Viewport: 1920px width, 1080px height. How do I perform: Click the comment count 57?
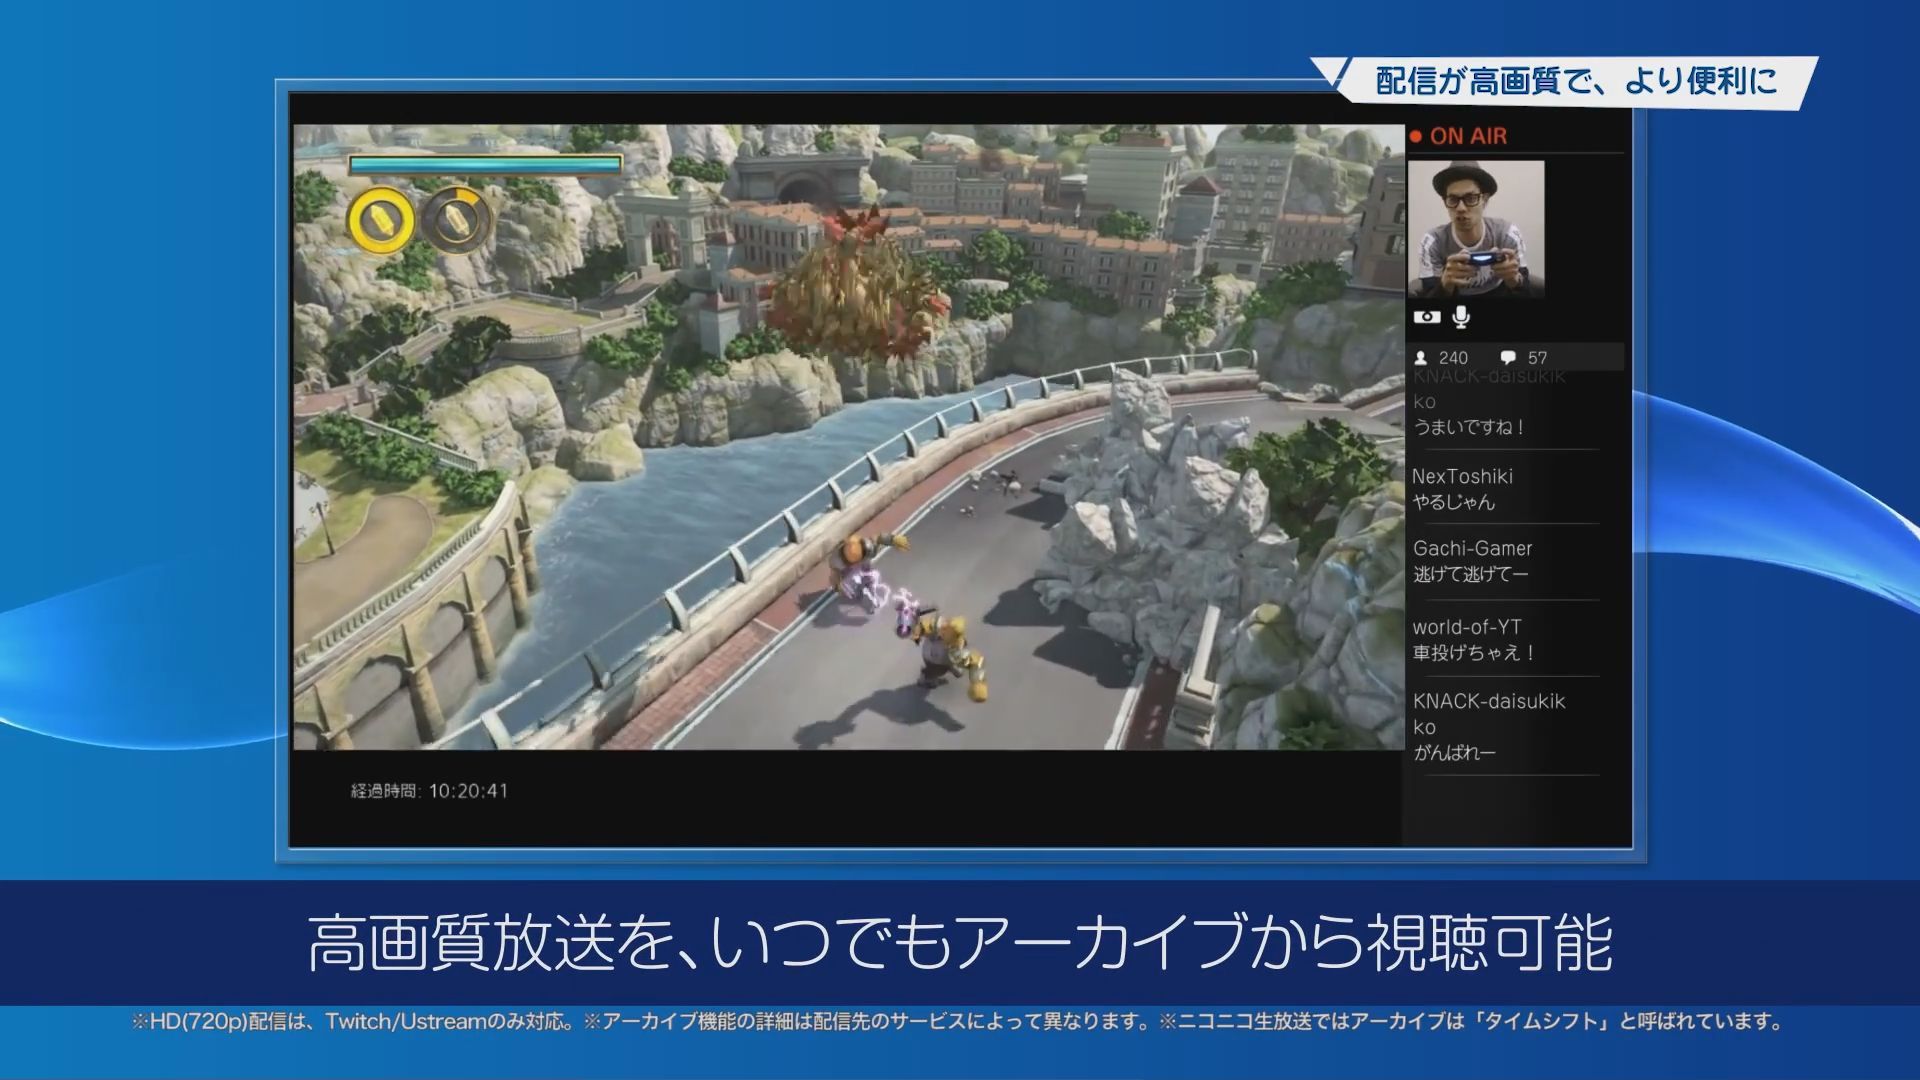[1537, 358]
